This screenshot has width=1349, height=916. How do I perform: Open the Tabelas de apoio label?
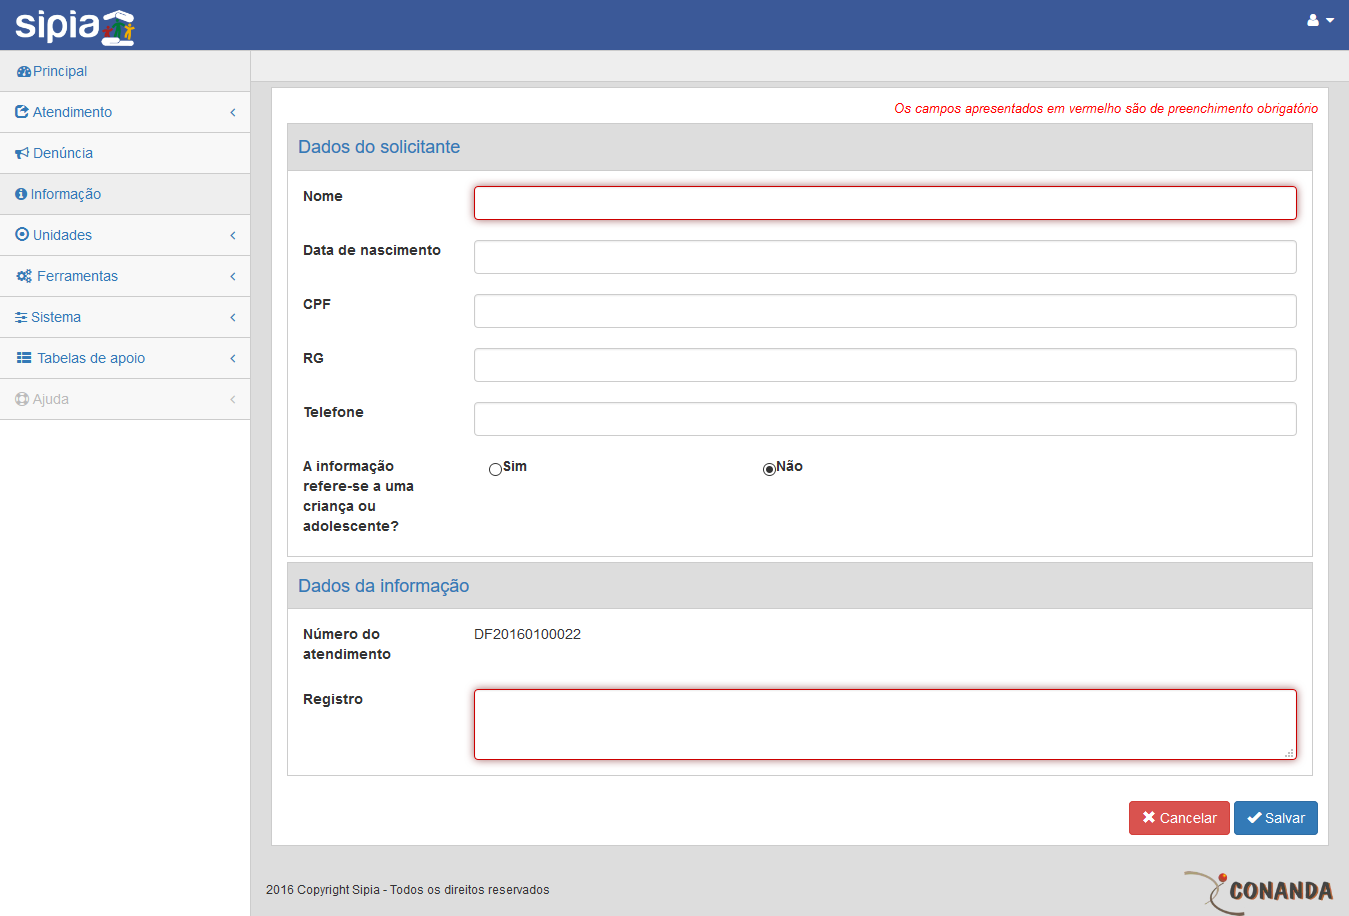pos(91,358)
